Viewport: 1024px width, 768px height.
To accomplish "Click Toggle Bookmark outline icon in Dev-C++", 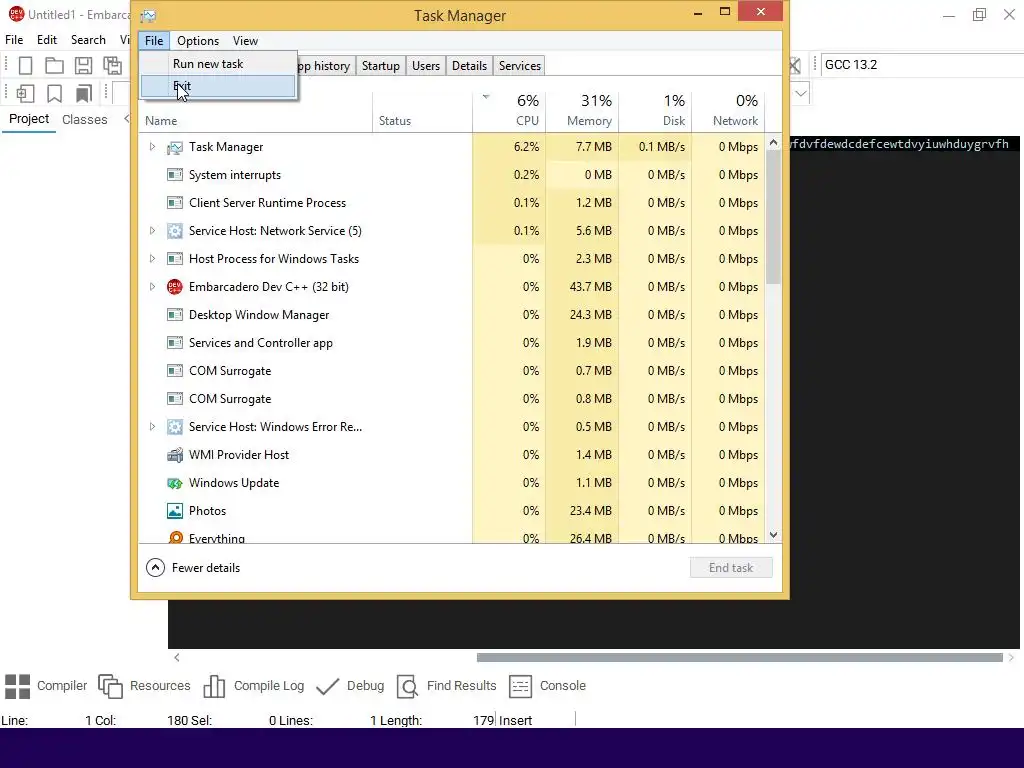I will pyautogui.click(x=54, y=93).
